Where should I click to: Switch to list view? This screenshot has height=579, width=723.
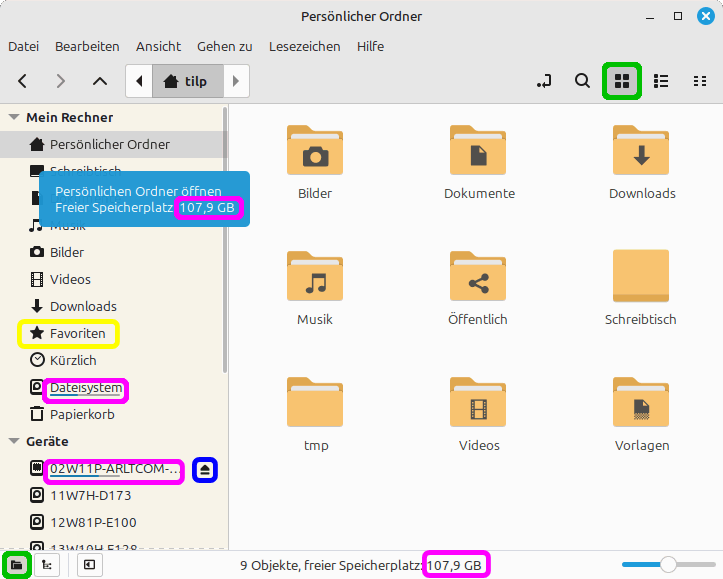point(660,81)
